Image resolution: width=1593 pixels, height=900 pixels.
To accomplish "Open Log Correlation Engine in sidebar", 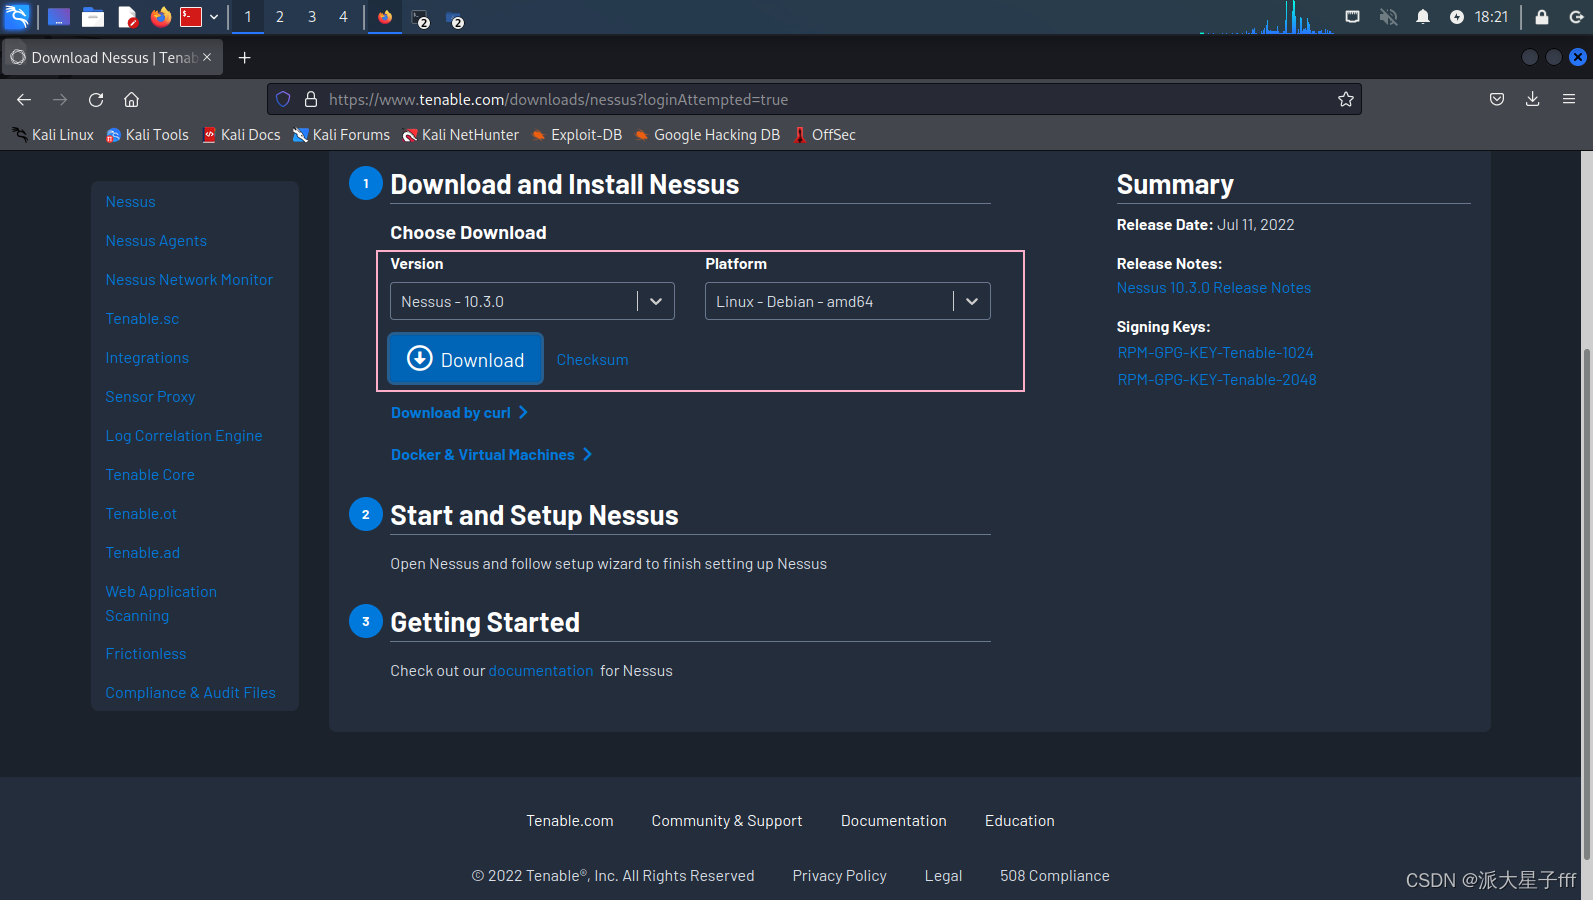I will (x=184, y=436).
